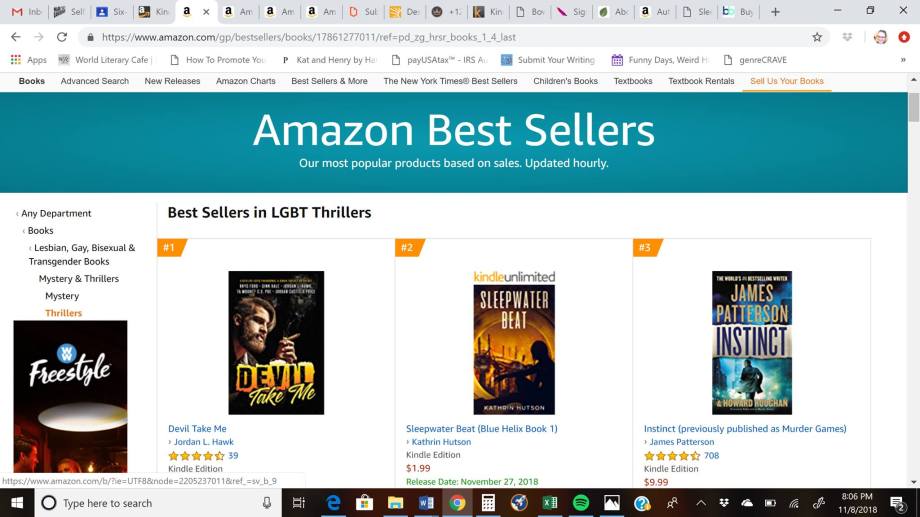Select Mystery category in the sidebar
The height and width of the screenshot is (517, 920).
click(62, 296)
